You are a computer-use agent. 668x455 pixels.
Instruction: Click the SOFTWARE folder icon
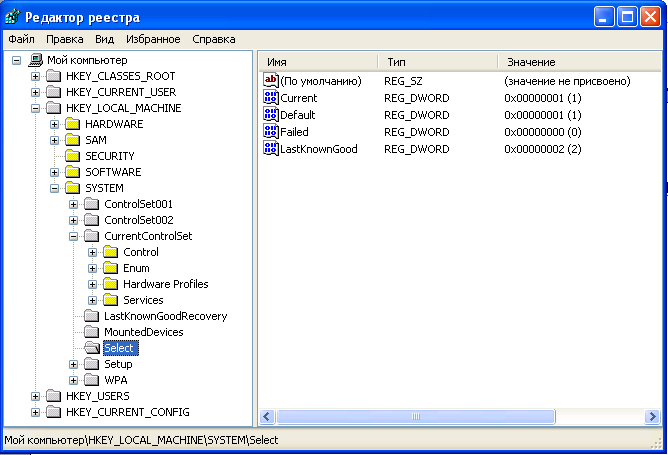pos(72,172)
